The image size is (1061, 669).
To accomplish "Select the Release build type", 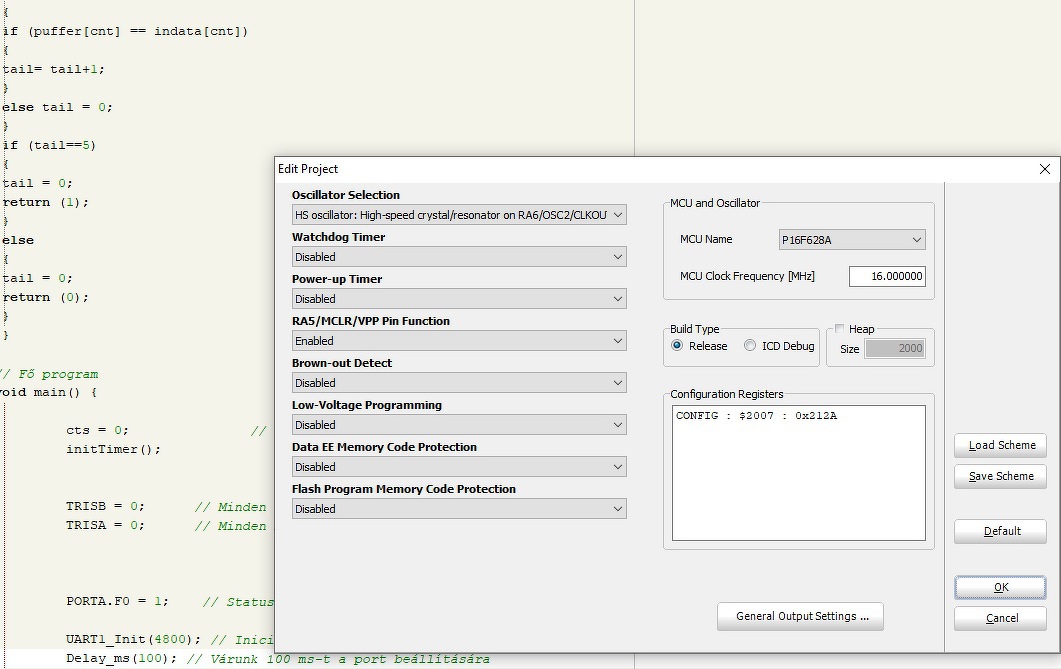I will 678,346.
